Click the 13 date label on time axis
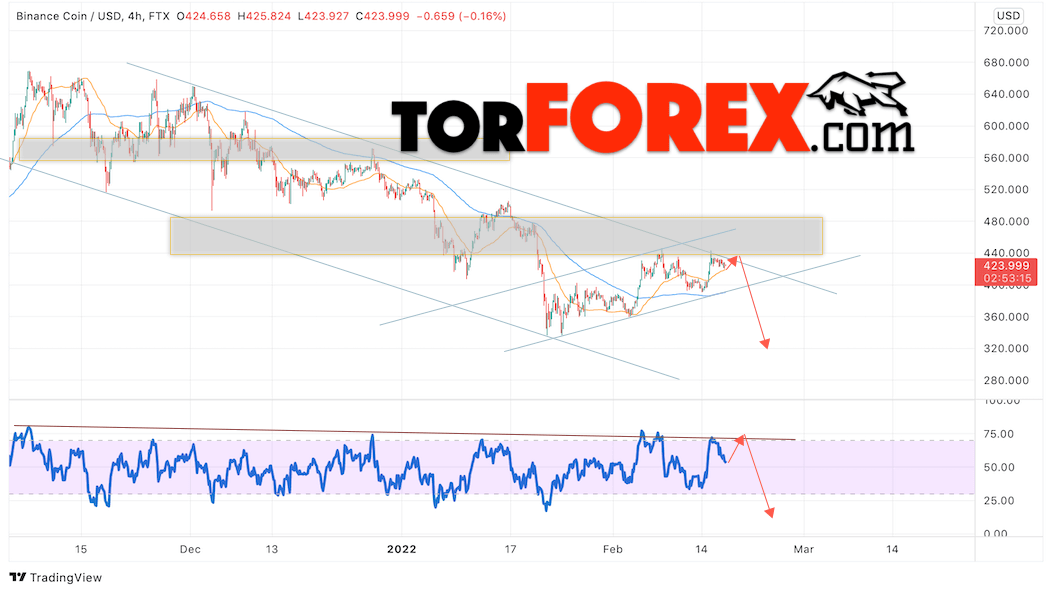The width and height of the screenshot is (1052, 593). pos(271,549)
